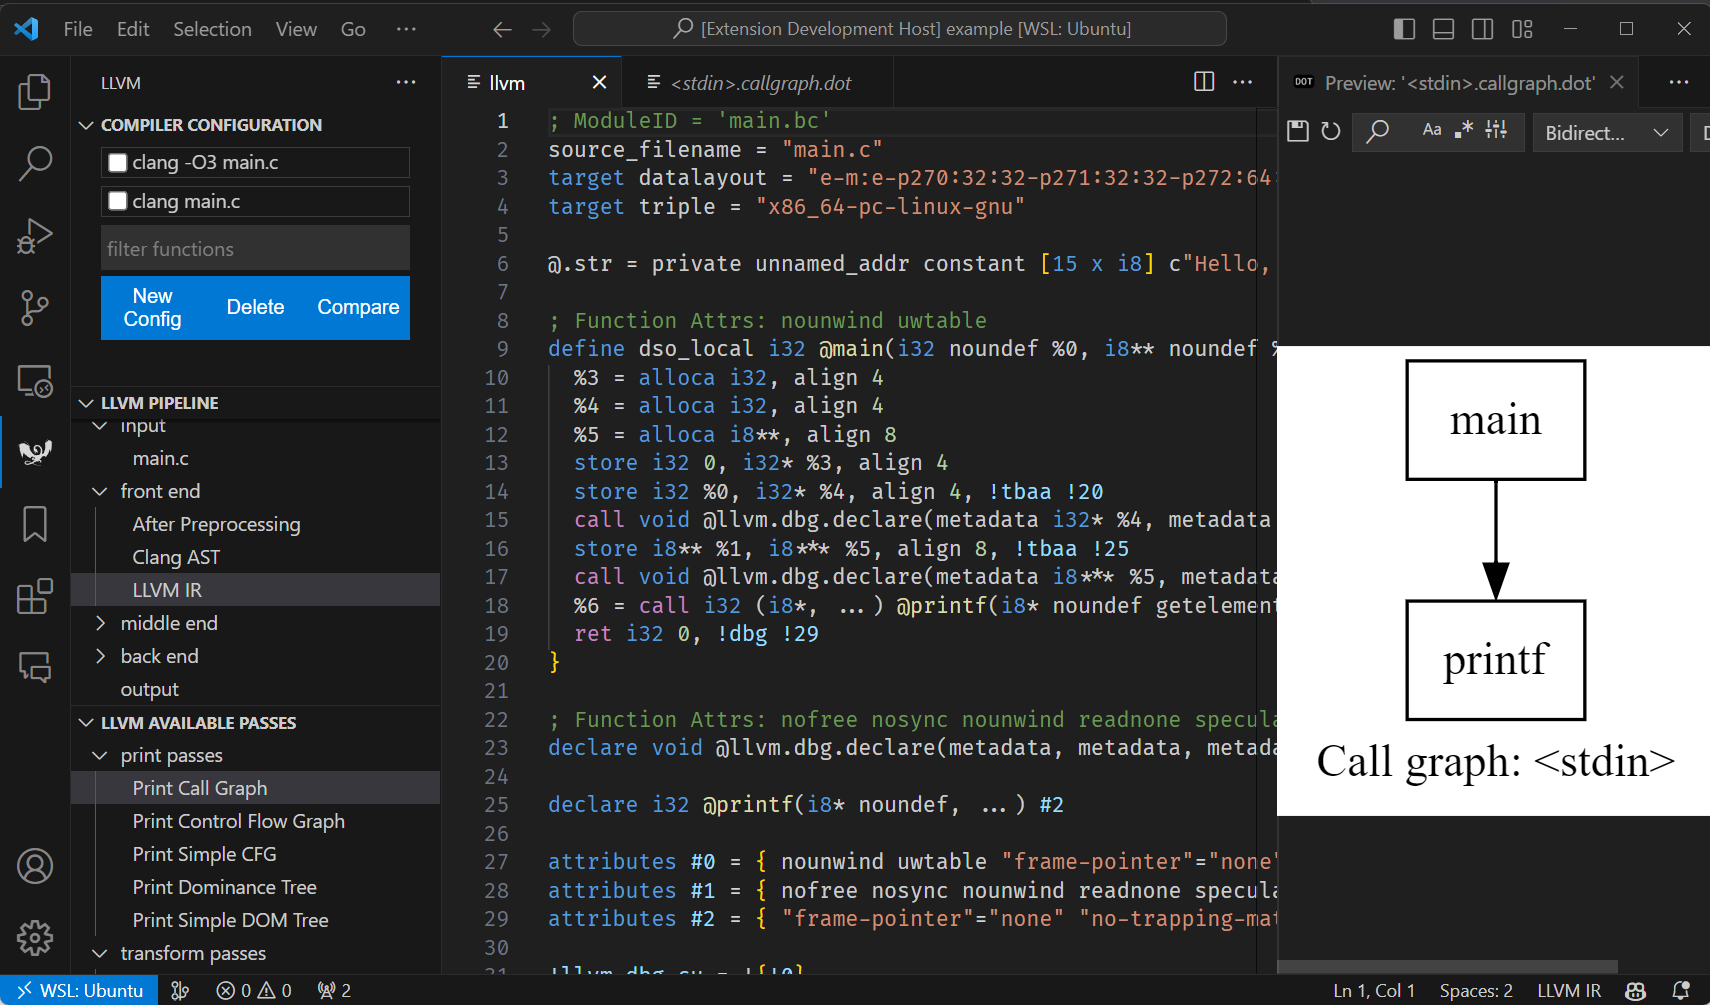The width and height of the screenshot is (1710, 1005).
Task: Open Run and Debug view
Action: click(x=35, y=236)
